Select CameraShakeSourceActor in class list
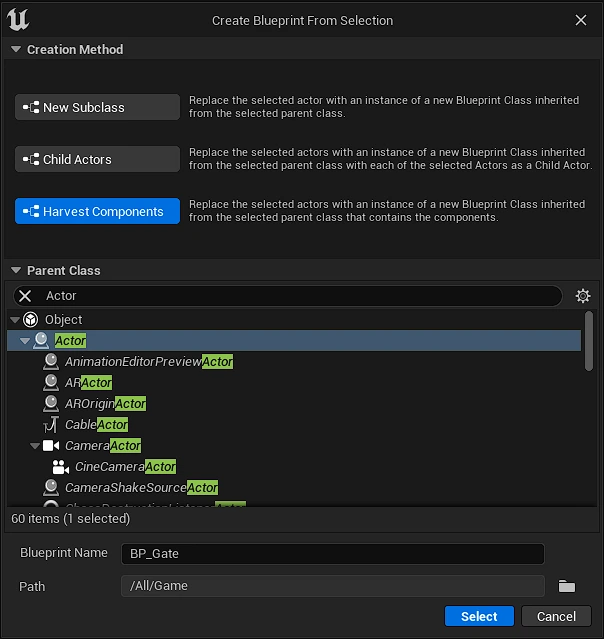604x639 pixels. pos(141,488)
